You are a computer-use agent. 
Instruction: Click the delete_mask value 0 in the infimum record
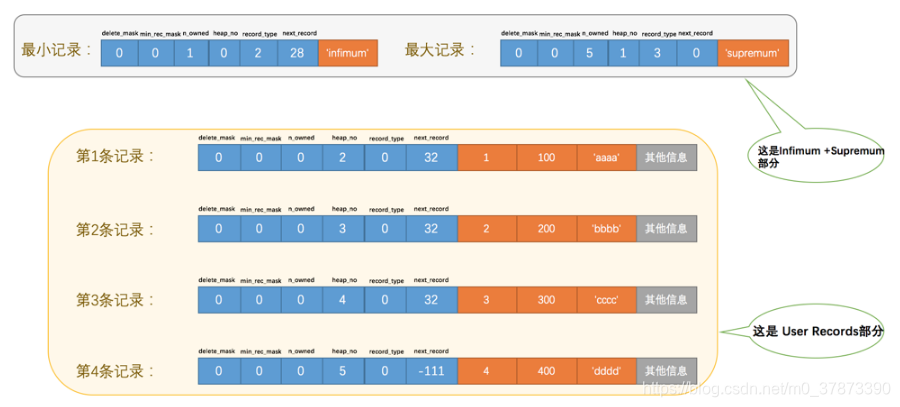[x=119, y=53]
